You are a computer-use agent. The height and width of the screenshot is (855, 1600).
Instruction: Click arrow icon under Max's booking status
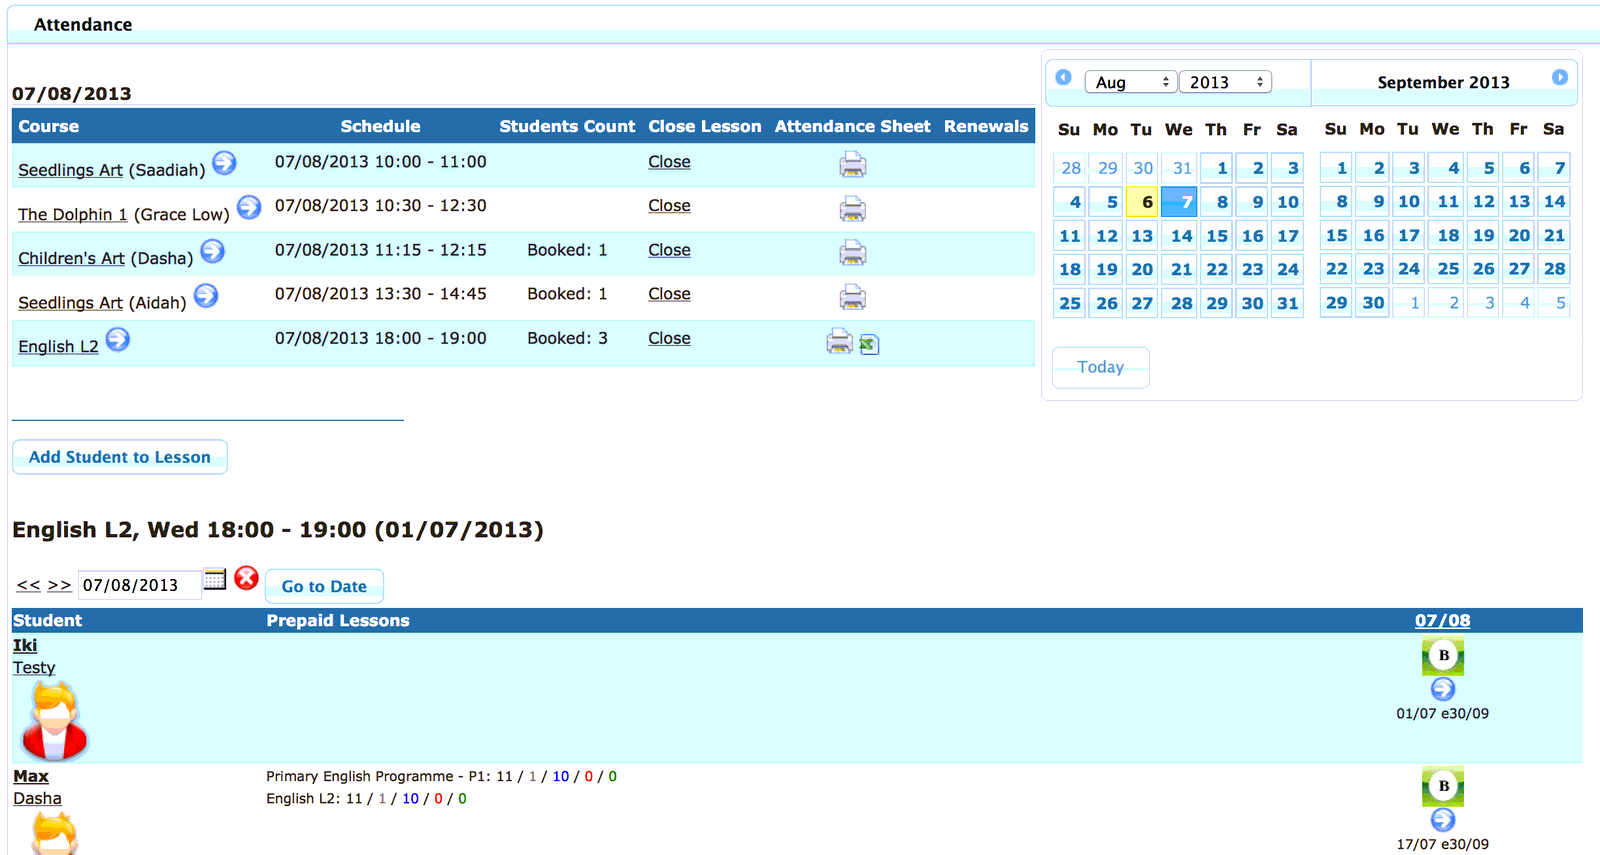pyautogui.click(x=1443, y=820)
